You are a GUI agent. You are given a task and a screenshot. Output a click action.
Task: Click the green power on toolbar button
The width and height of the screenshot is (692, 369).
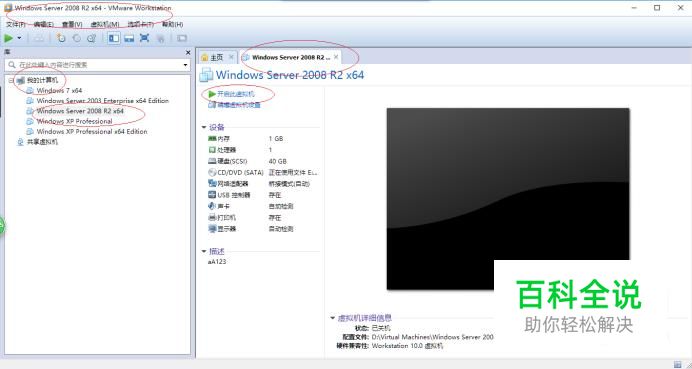(x=8, y=38)
